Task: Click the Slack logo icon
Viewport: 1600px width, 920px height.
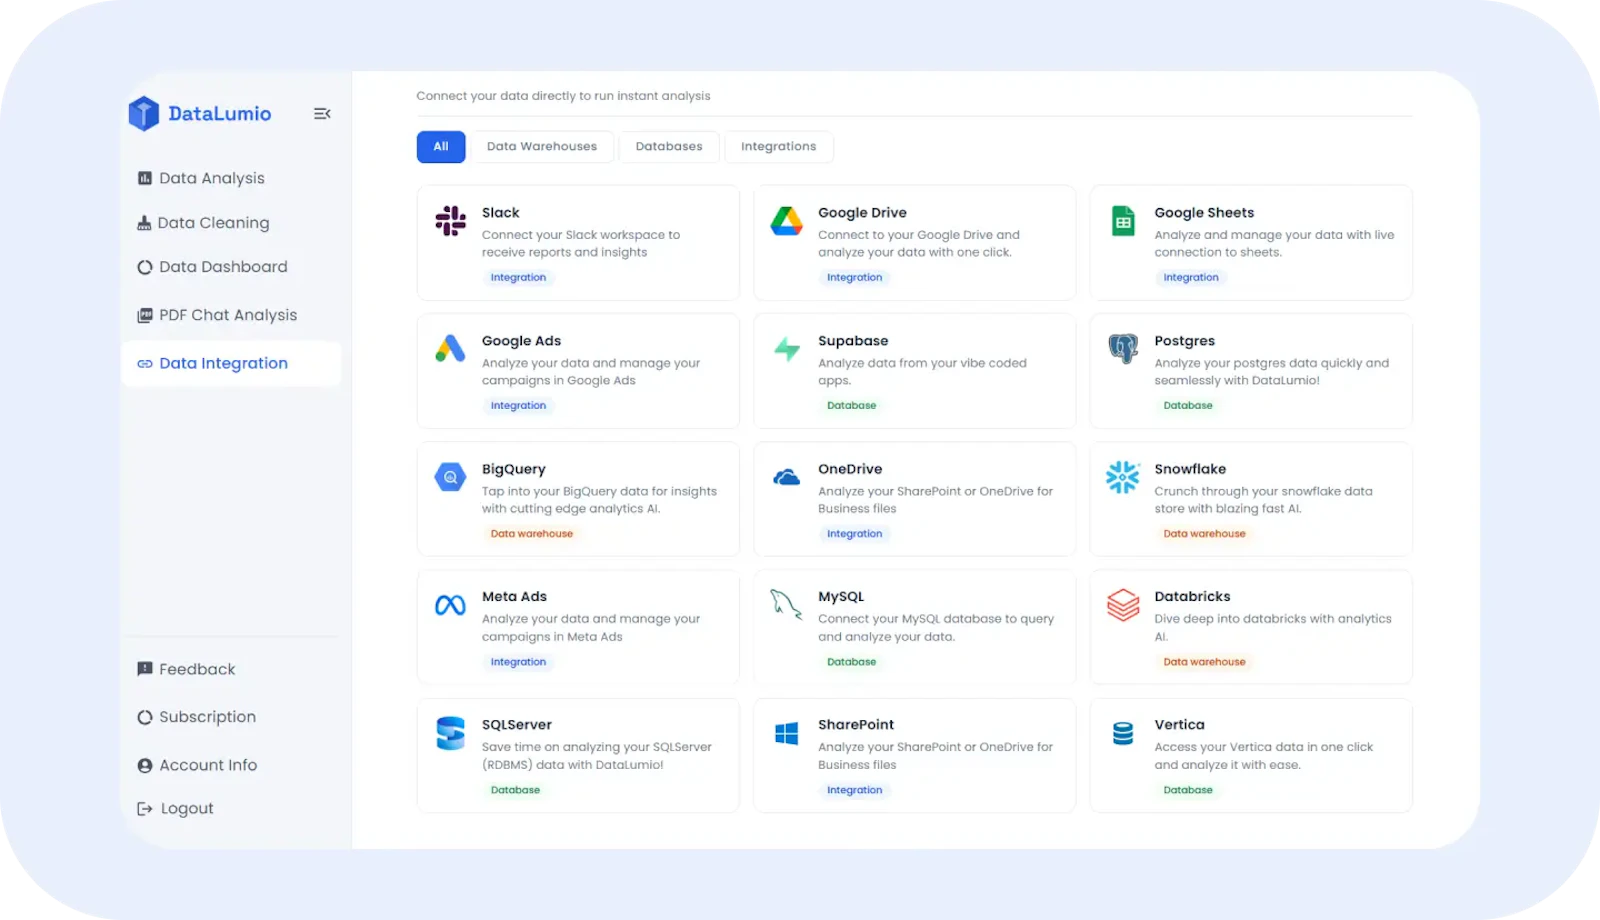Action: 451,221
